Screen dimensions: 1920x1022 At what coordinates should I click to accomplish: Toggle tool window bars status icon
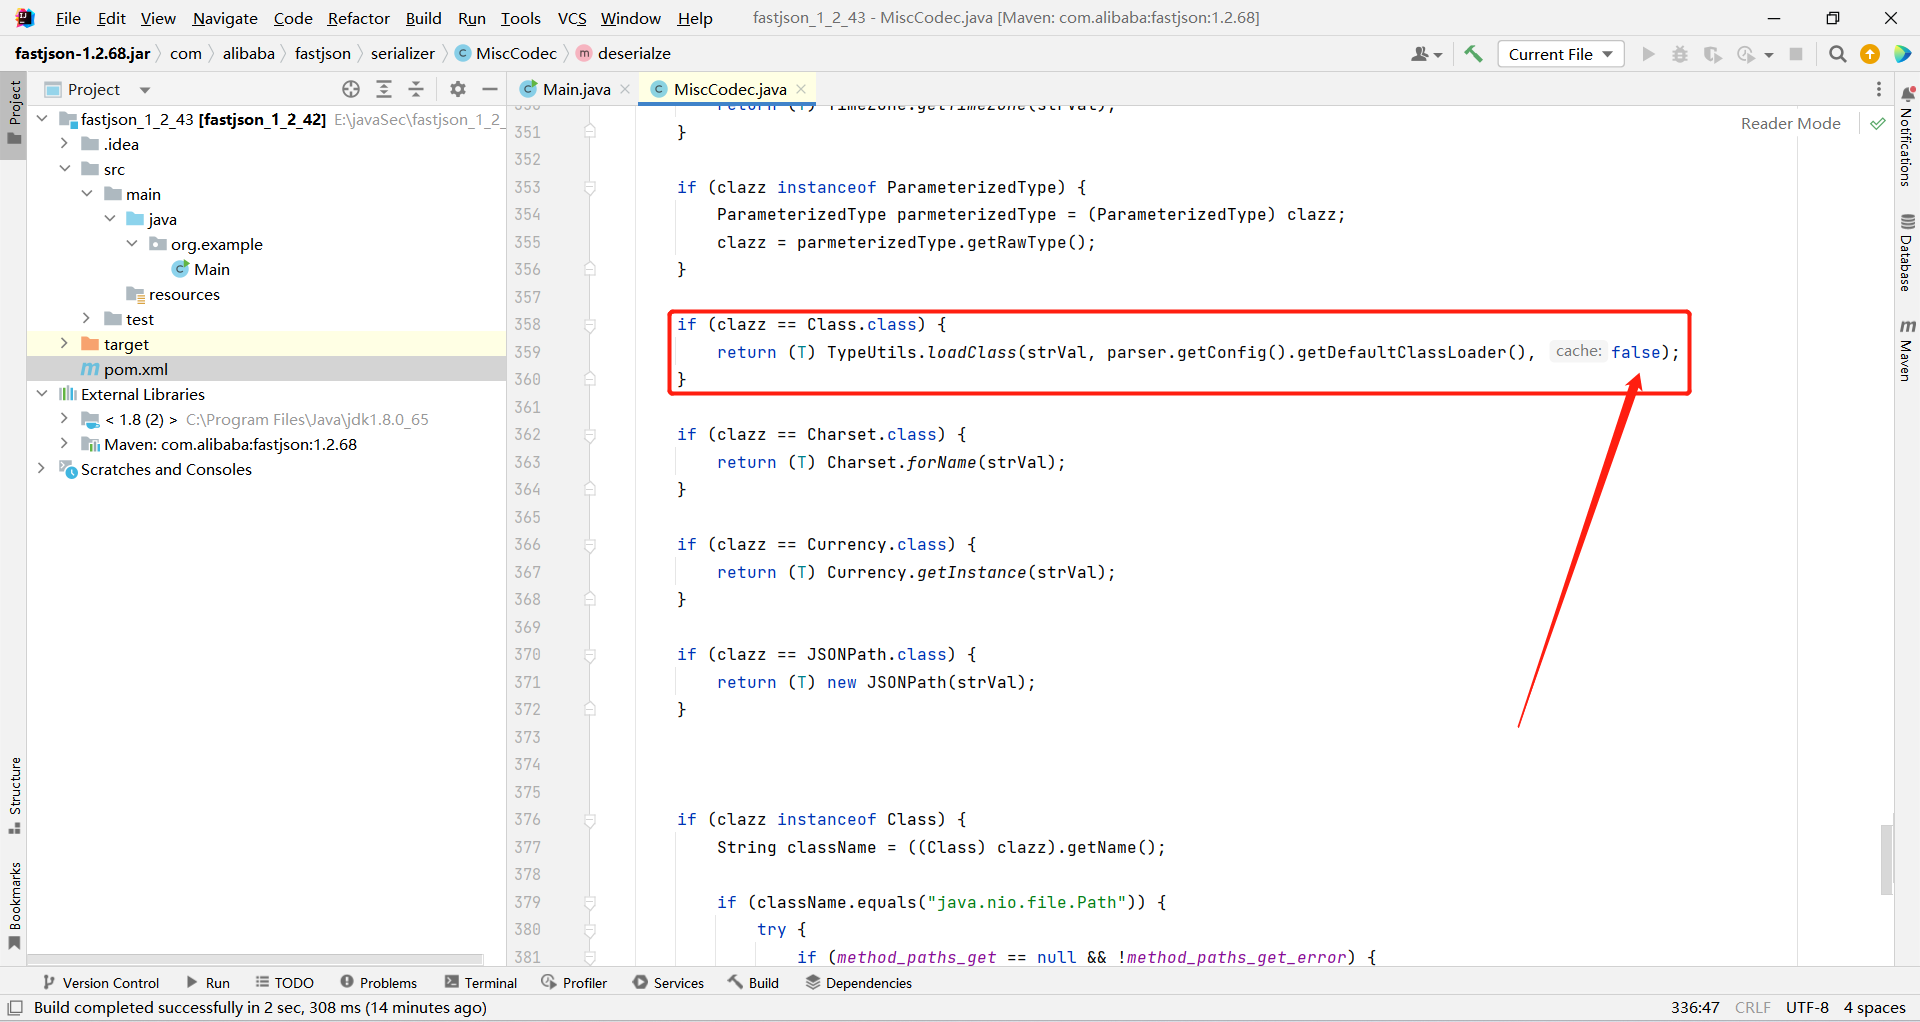(15, 1008)
